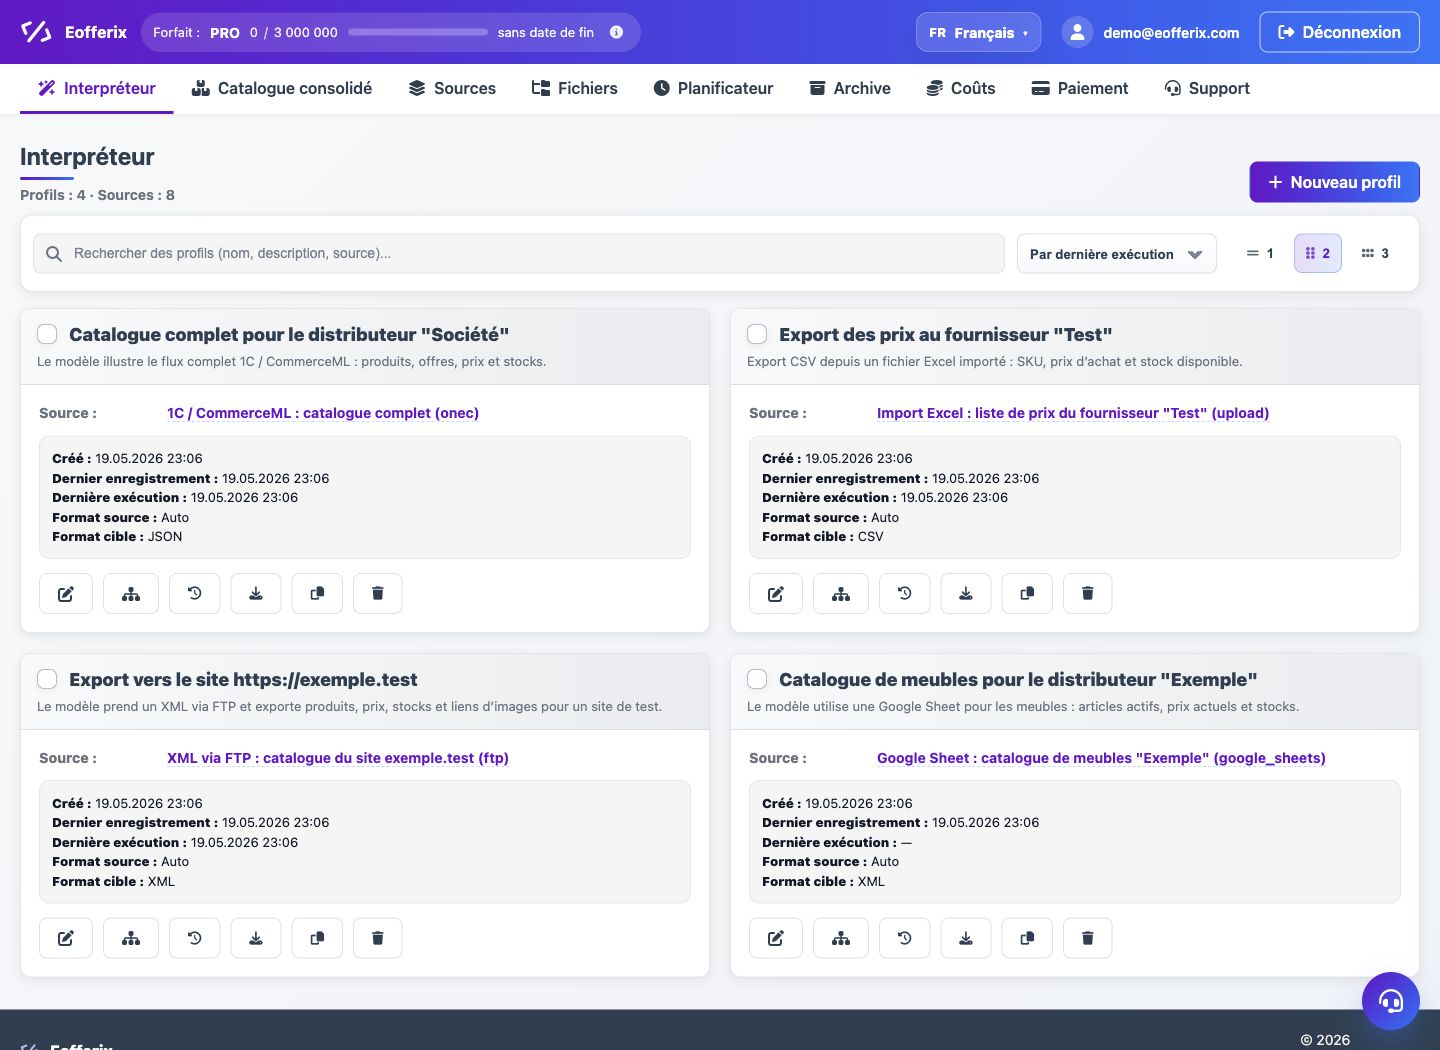This screenshot has width=1440, height=1050.
Task: Show history for exemple.test export profile
Action: pos(195,938)
